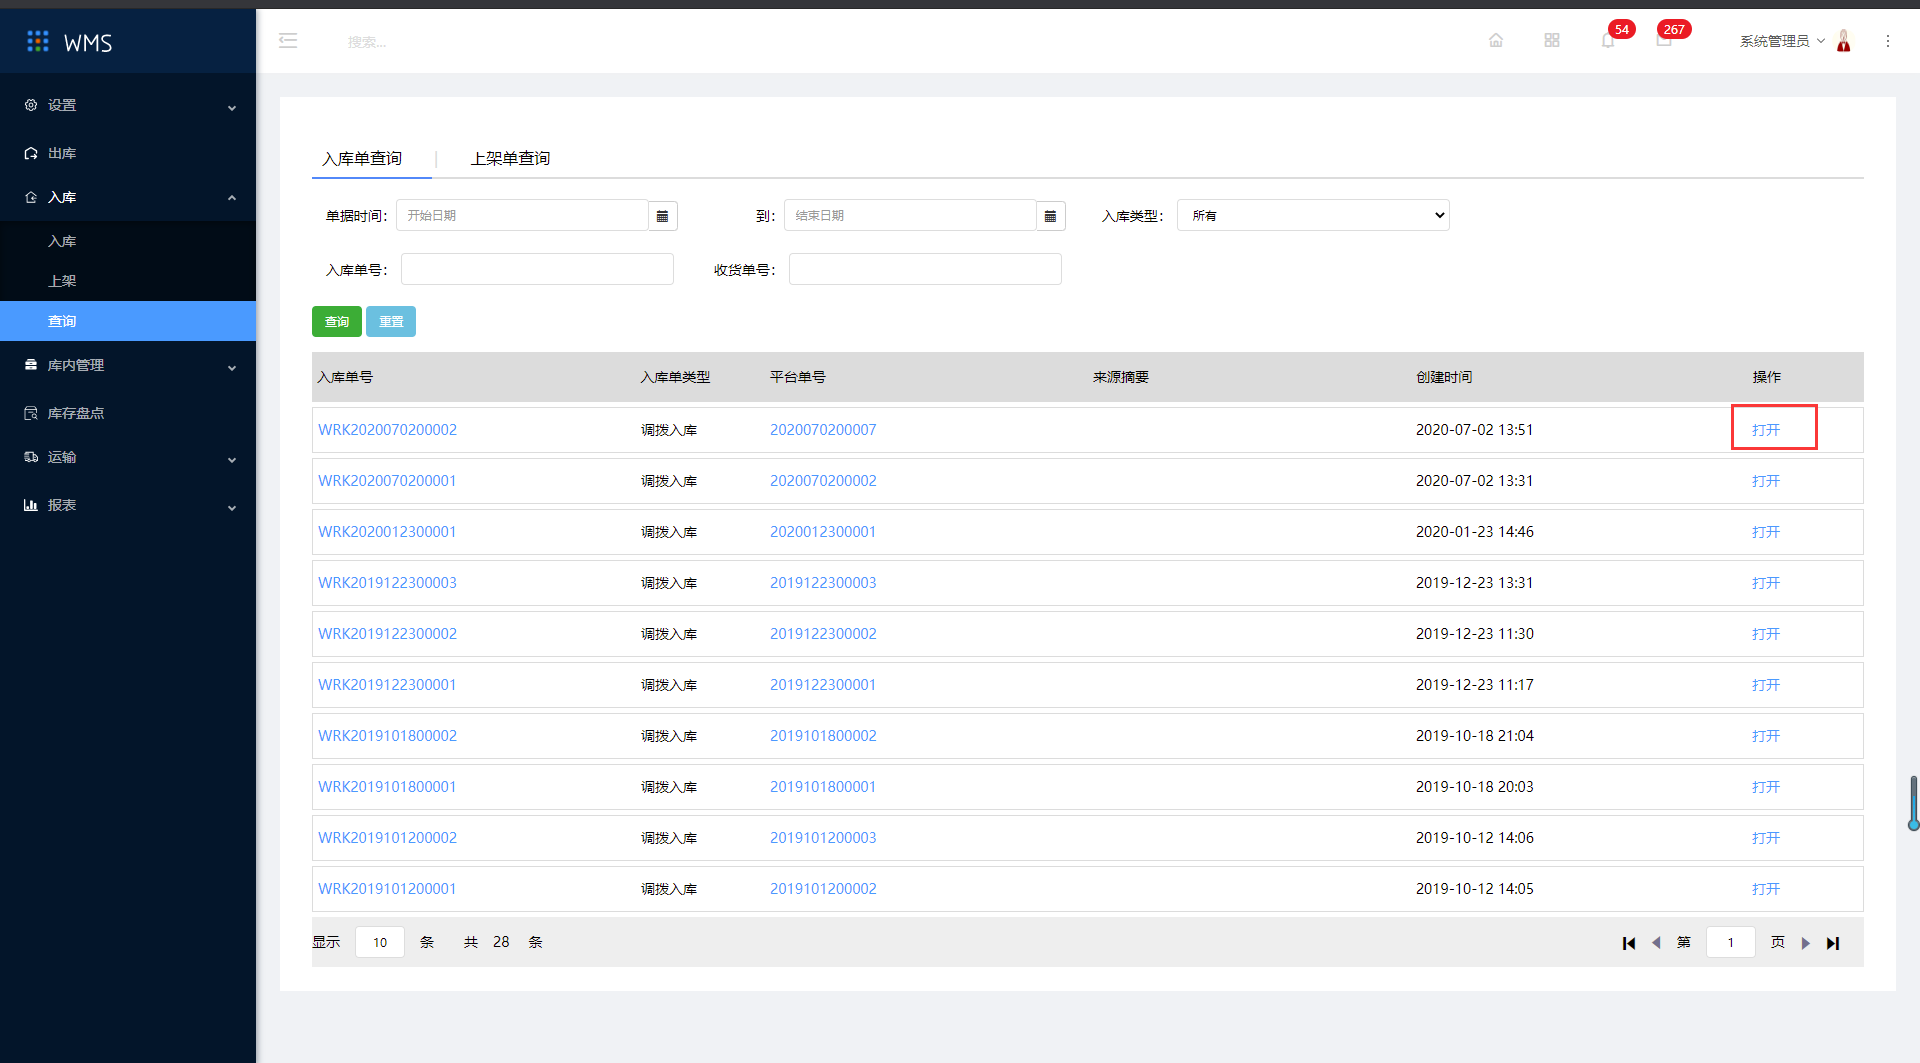Image resolution: width=1920 pixels, height=1063 pixels.
Task: Switch to the 上架单查询 tab
Action: tap(510, 159)
